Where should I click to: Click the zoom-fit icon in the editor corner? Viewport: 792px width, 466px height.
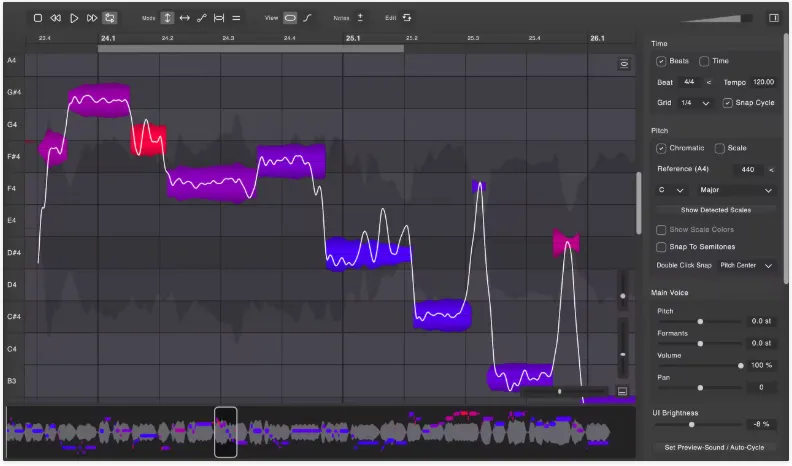[x=624, y=64]
